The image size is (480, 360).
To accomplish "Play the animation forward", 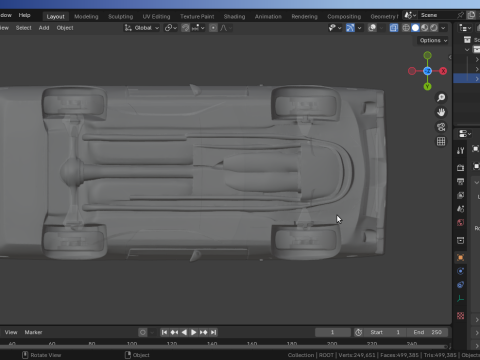I will [194, 332].
